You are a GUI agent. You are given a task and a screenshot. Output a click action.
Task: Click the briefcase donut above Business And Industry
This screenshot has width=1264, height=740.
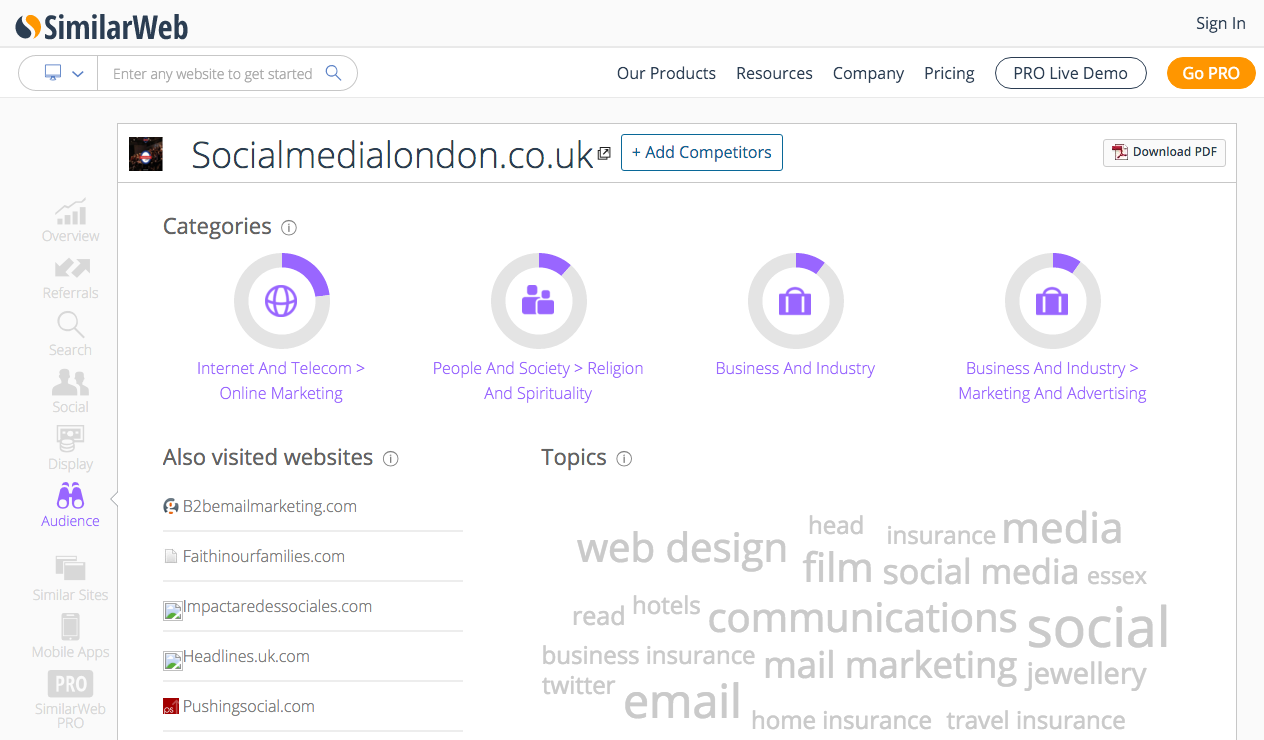795,301
